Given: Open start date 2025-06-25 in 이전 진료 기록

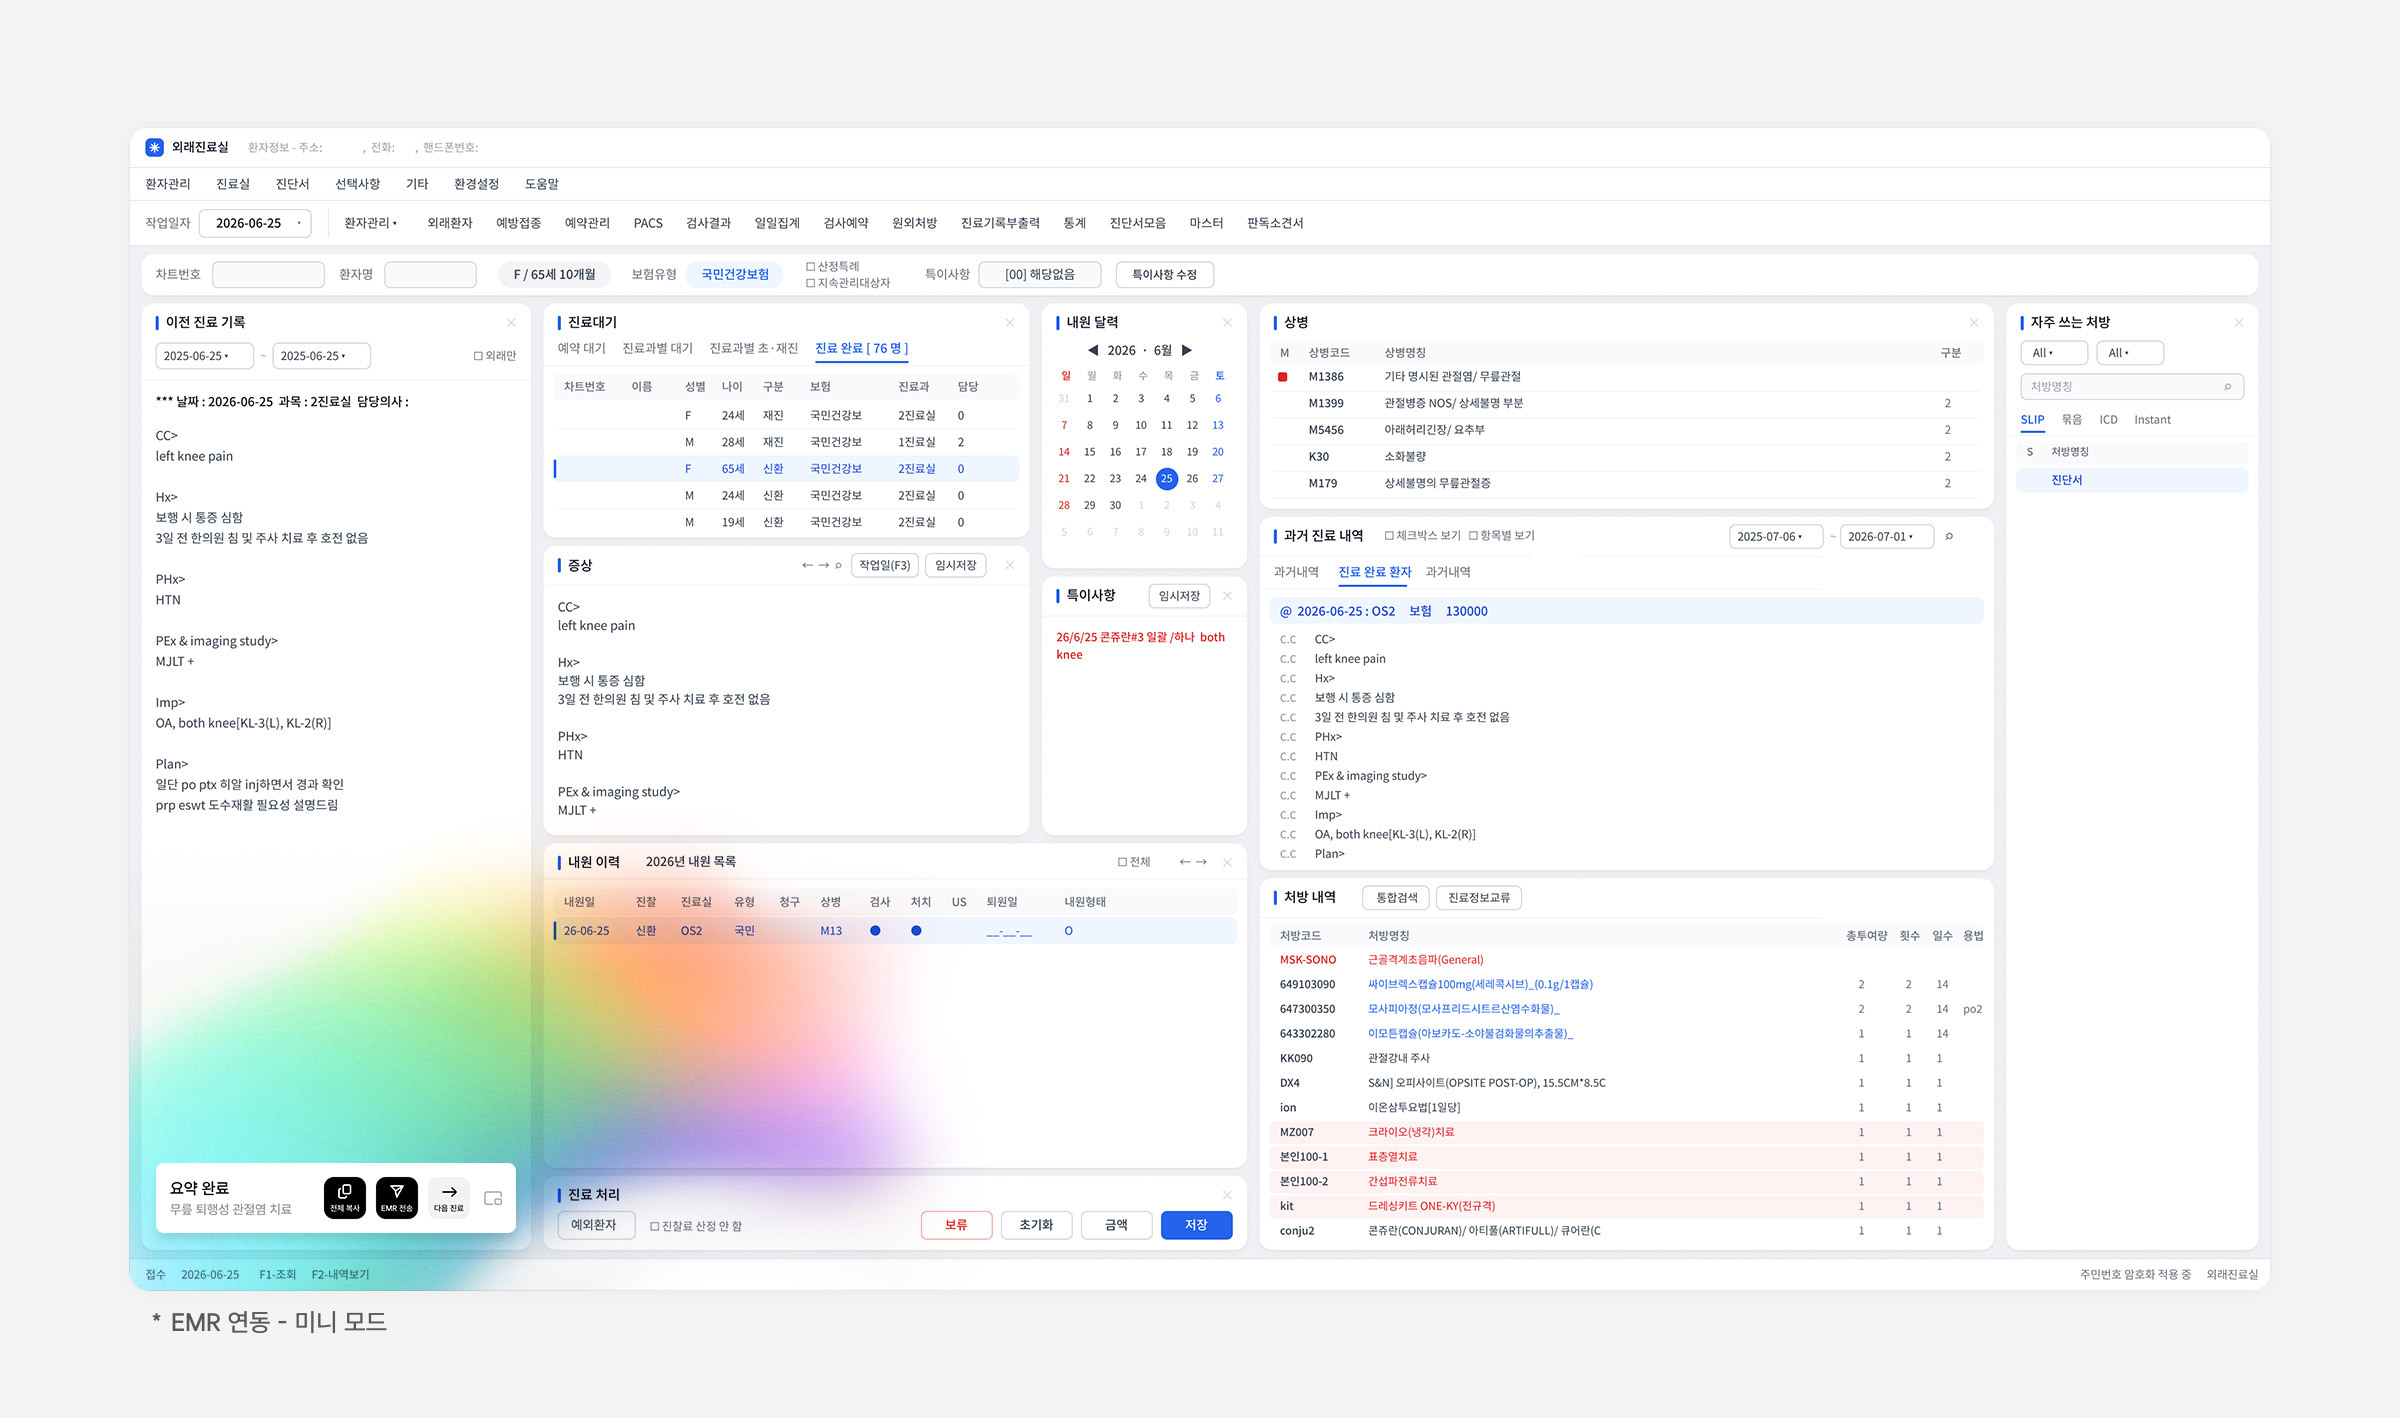Looking at the screenshot, I should [204, 356].
